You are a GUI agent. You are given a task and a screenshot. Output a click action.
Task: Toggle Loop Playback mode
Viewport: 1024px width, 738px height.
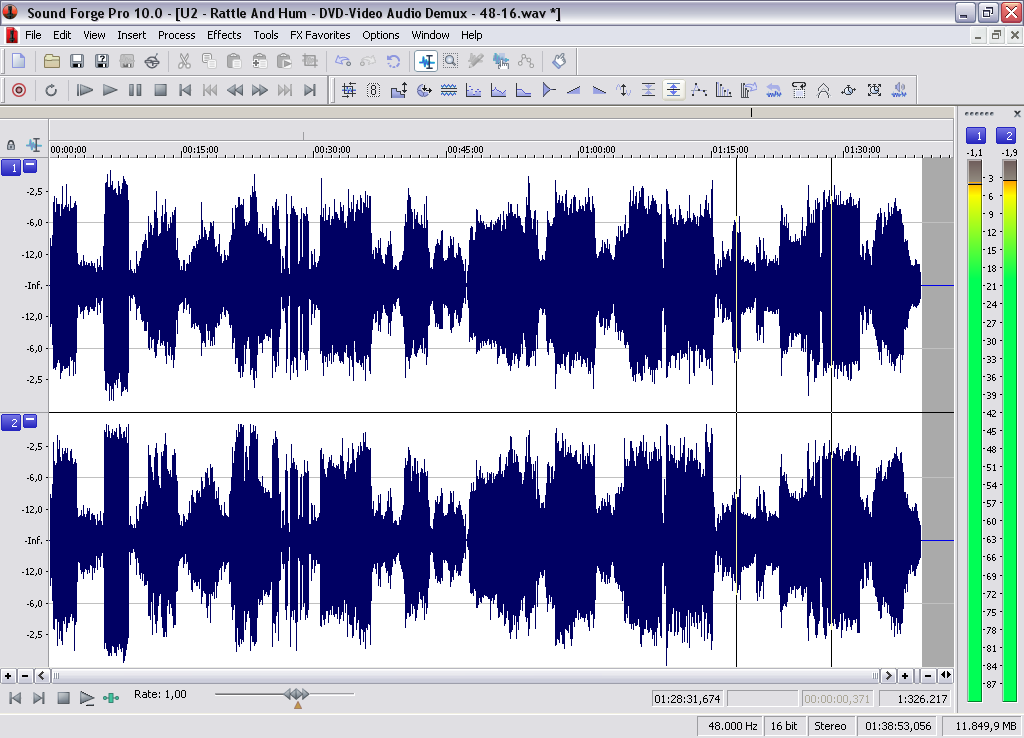51,90
